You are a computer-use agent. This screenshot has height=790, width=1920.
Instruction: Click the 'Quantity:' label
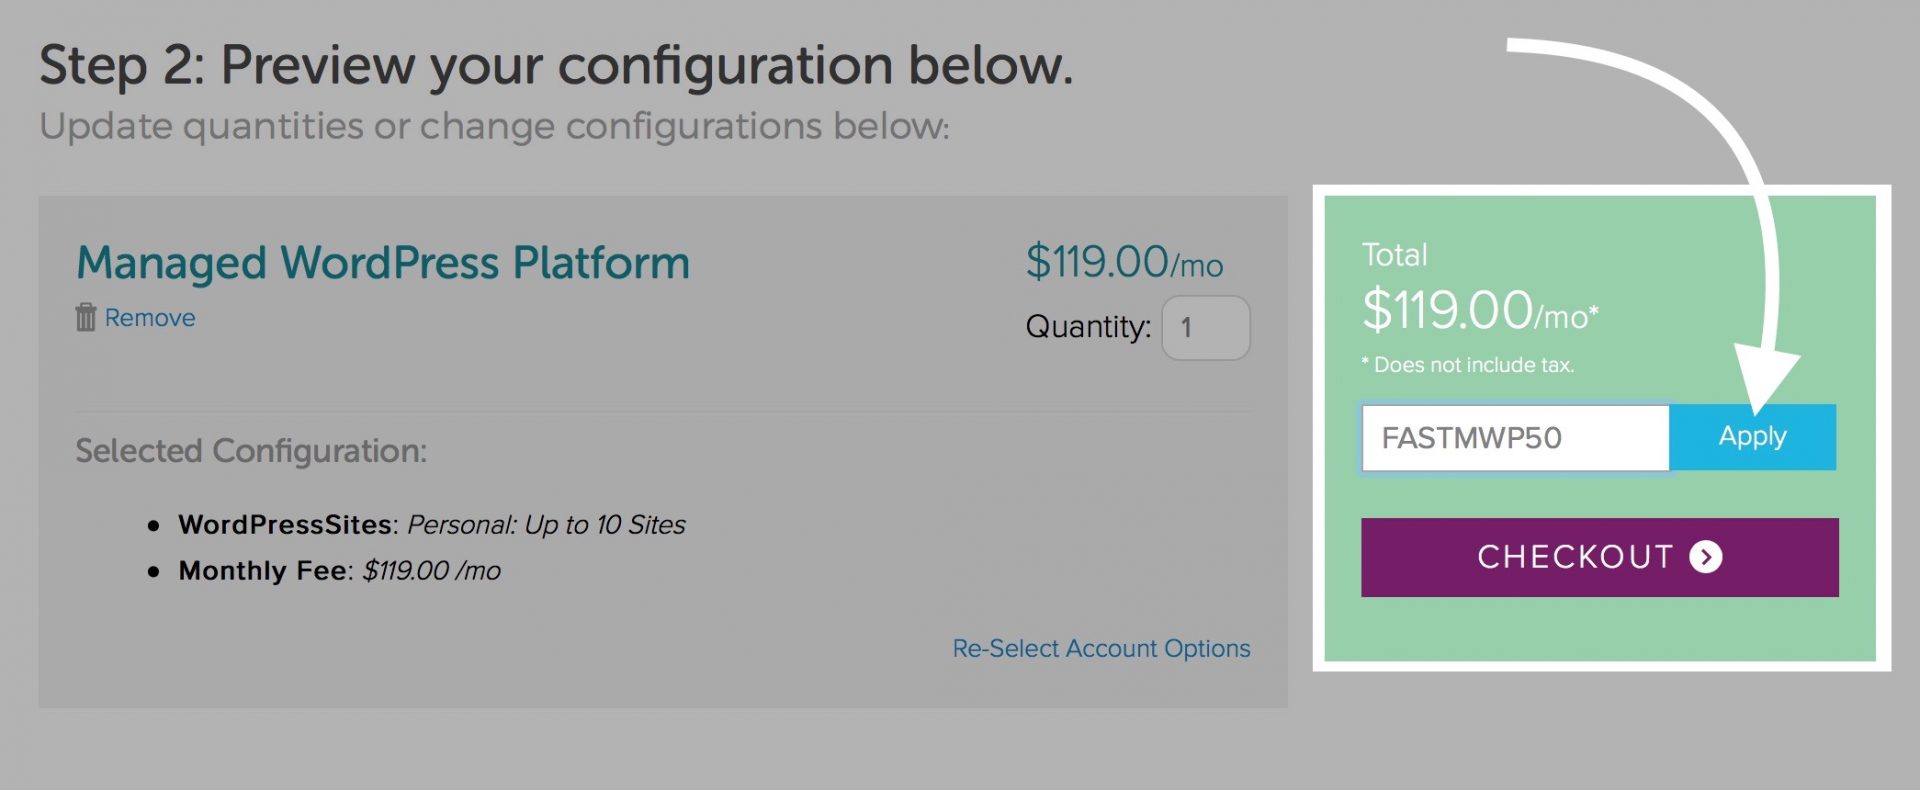pos(1088,327)
